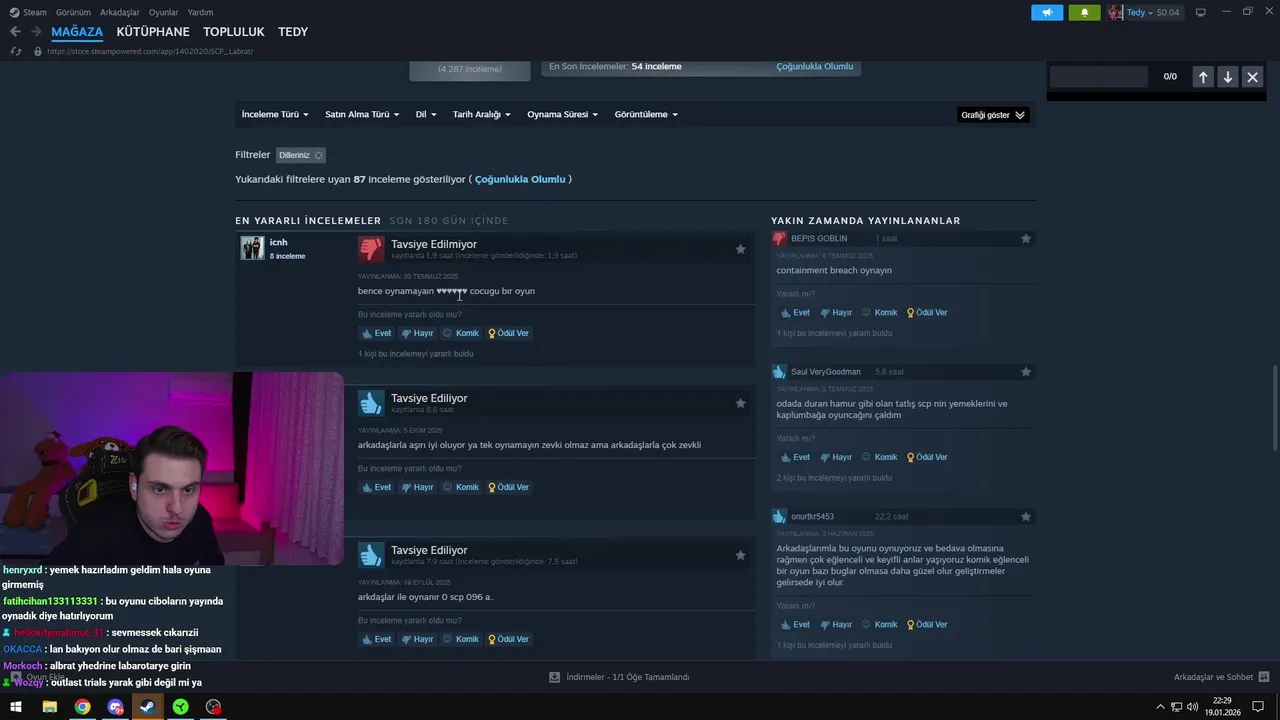Screen dimensions: 1280x720
Task: Vote Evet on 'arkadaşlarla aşırı iyi' review
Action: pos(377,487)
